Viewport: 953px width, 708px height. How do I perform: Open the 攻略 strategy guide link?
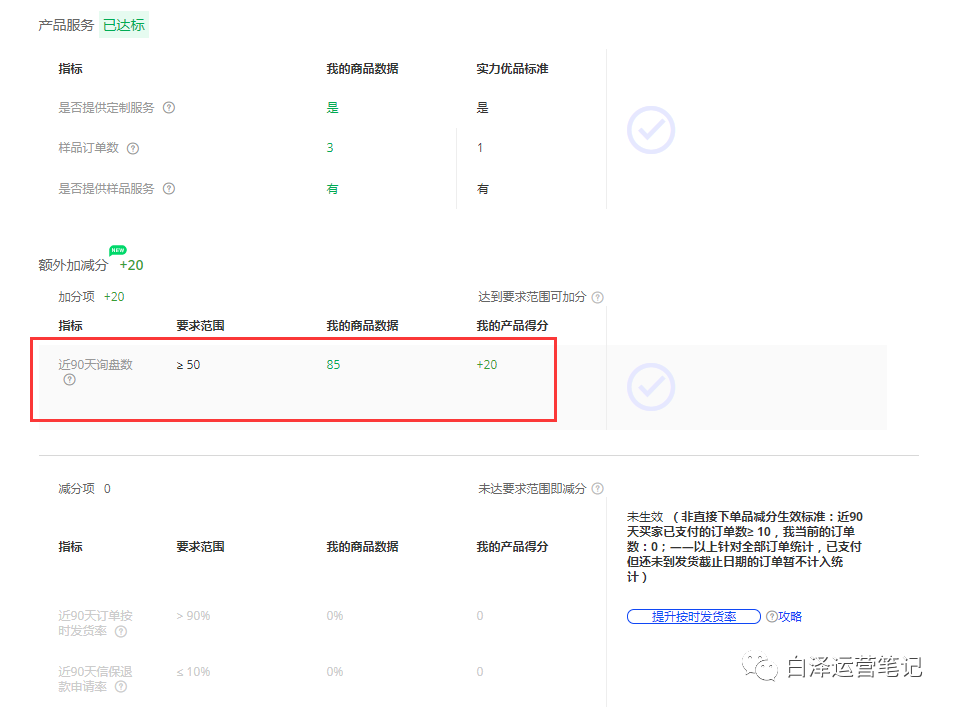[x=790, y=616]
